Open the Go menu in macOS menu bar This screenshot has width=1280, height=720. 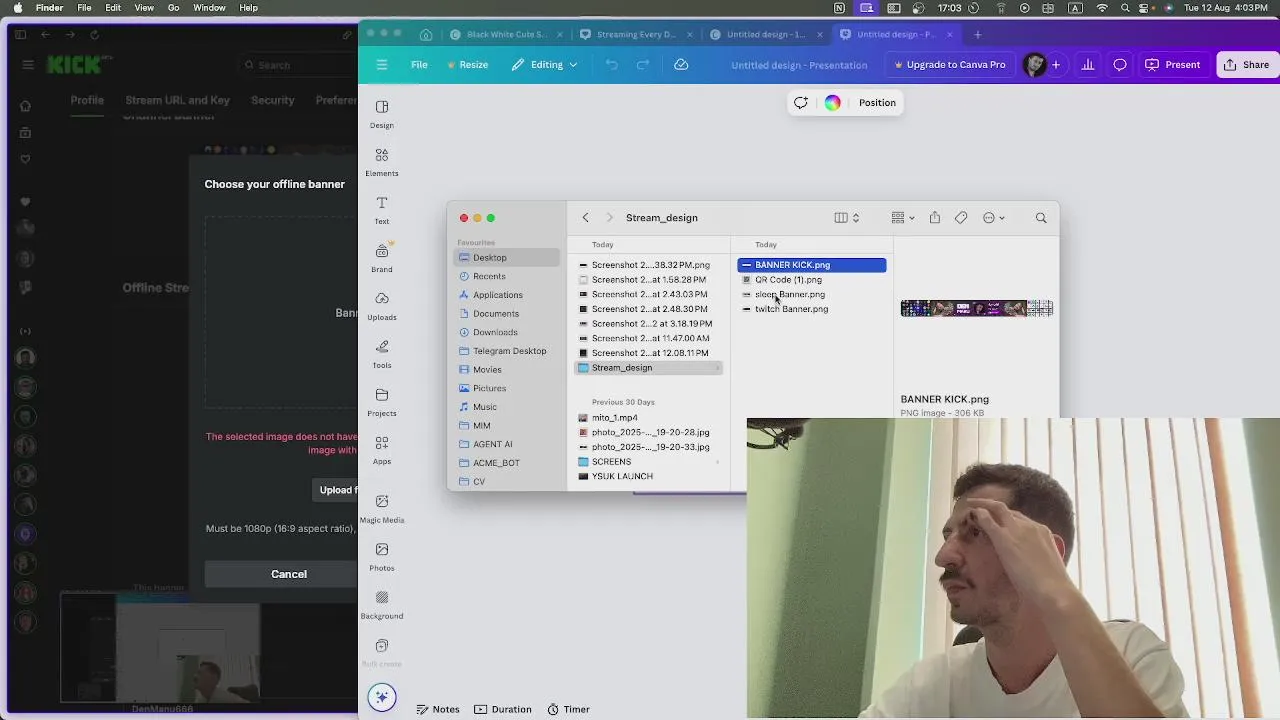pyautogui.click(x=174, y=8)
